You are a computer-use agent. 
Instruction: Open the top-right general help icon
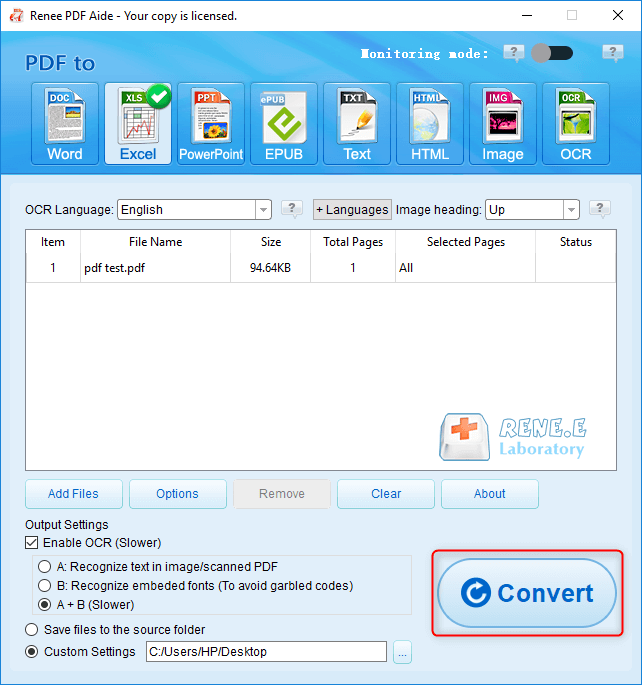(x=613, y=53)
